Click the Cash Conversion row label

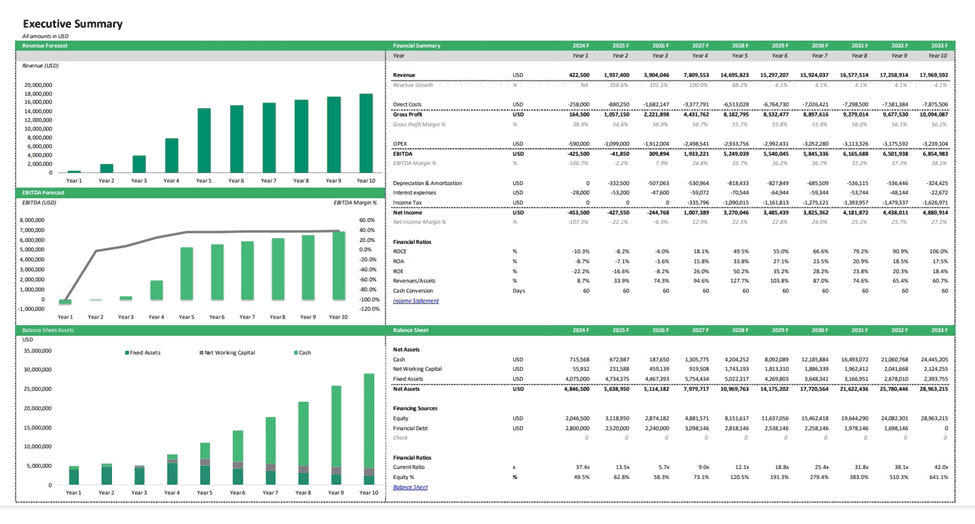coord(413,291)
